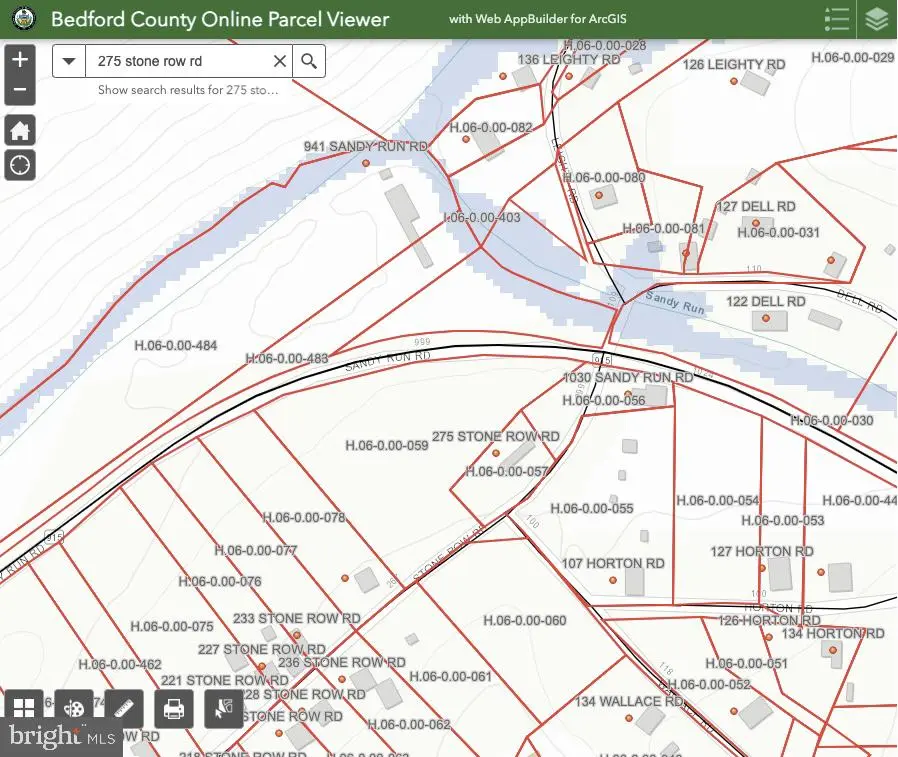Click the My Location target button
This screenshot has height=757, width=898.
tap(20, 164)
